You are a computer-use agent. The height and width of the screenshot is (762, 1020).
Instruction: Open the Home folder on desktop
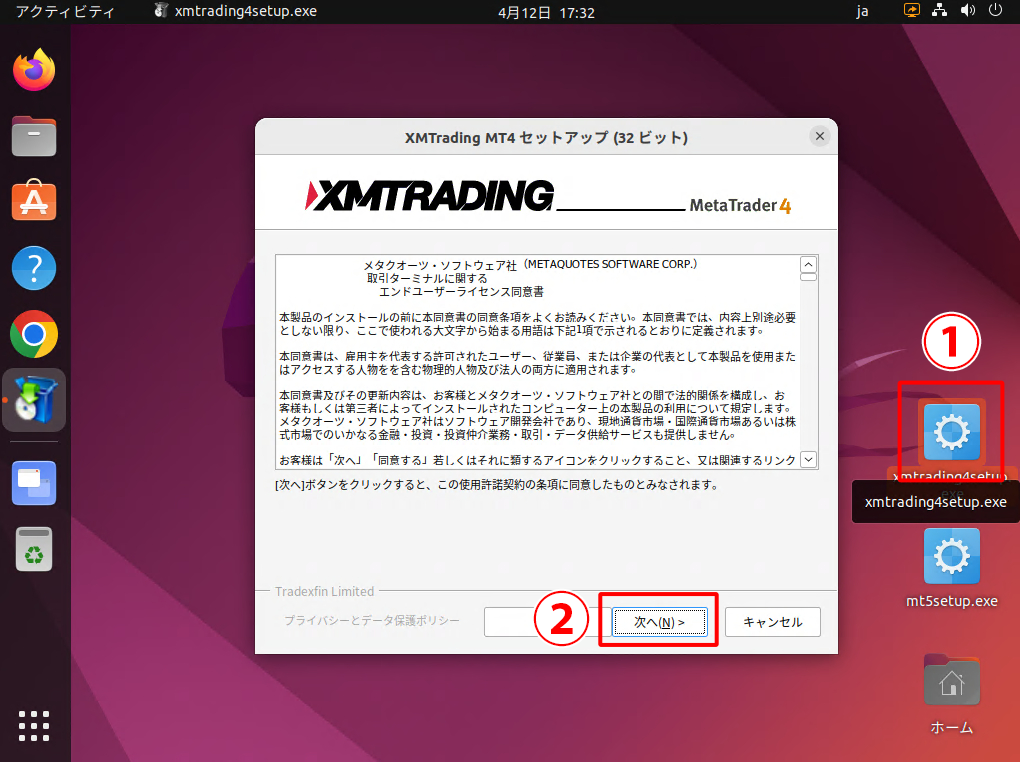[x=951, y=684]
